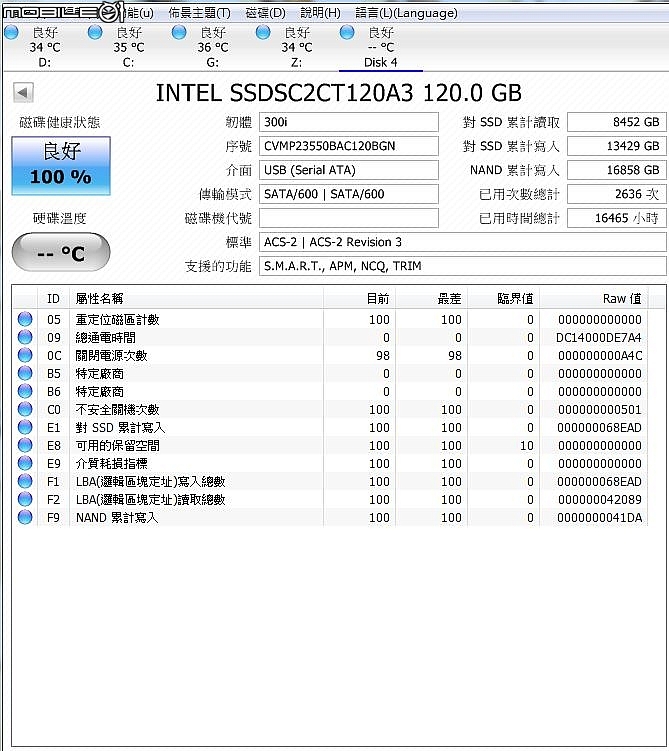Viewport: 669px width, 751px height.
Task: Switch to the Disk 4 tab label
Action: (x=381, y=62)
